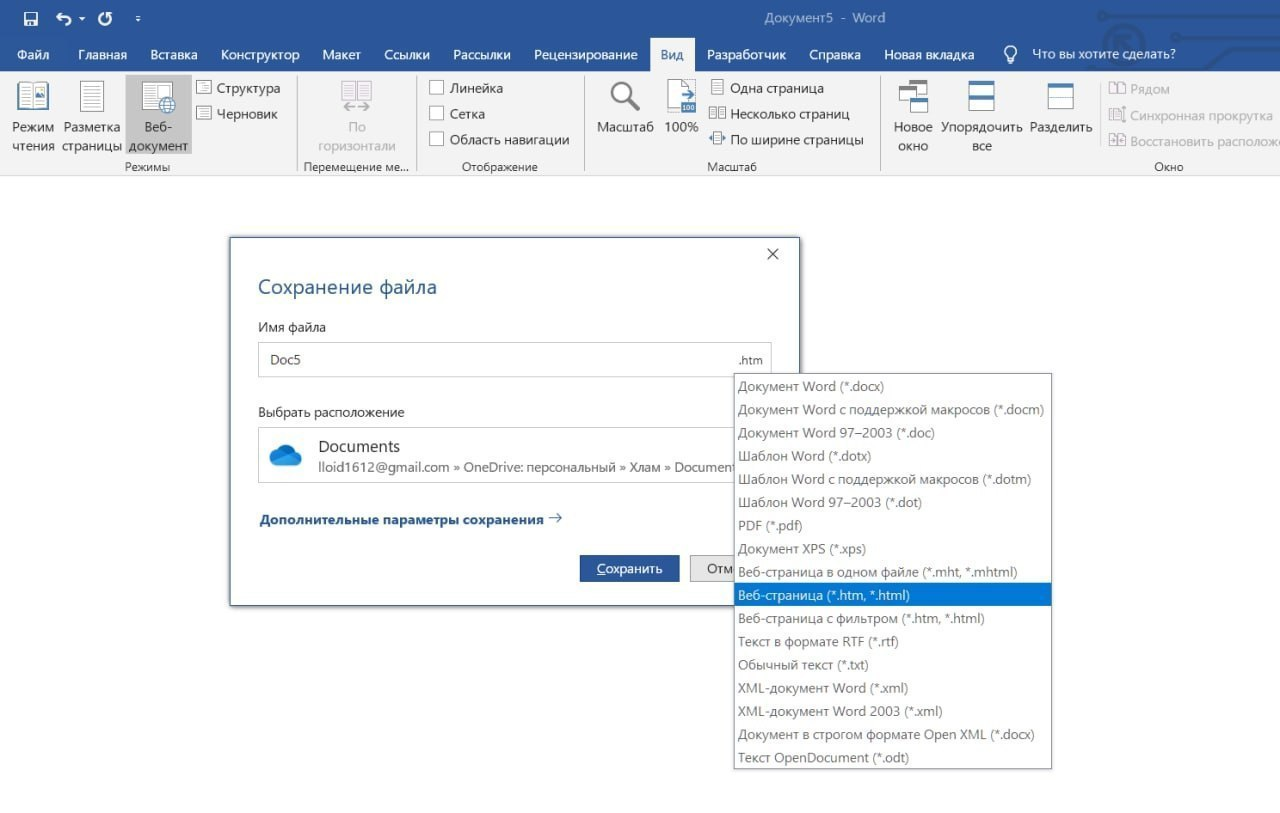The height and width of the screenshot is (813, 1280).
Task: Toggle the Линейка ruler checkbox
Action: click(x=436, y=88)
